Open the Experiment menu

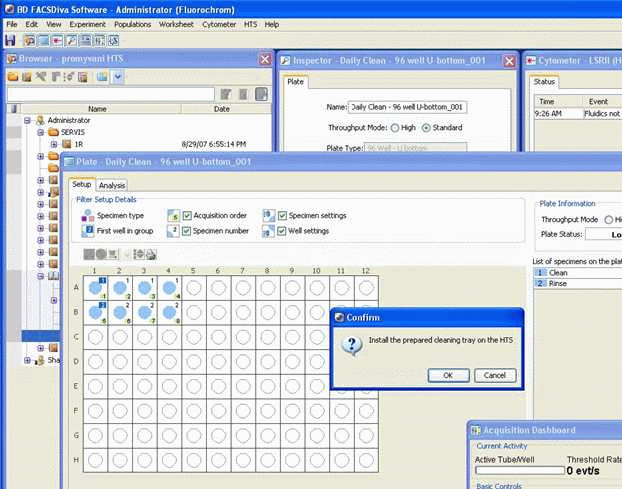click(87, 25)
